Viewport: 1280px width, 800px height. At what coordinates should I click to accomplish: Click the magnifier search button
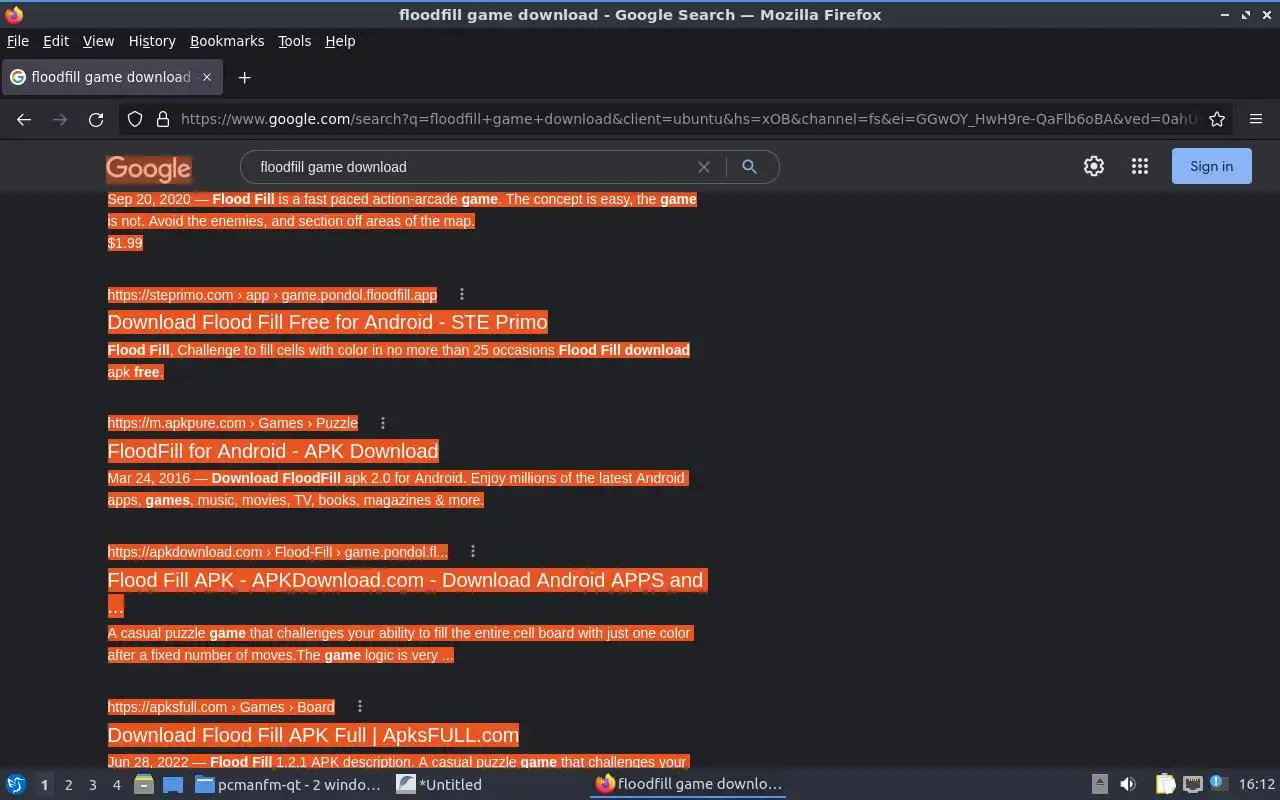coord(749,167)
